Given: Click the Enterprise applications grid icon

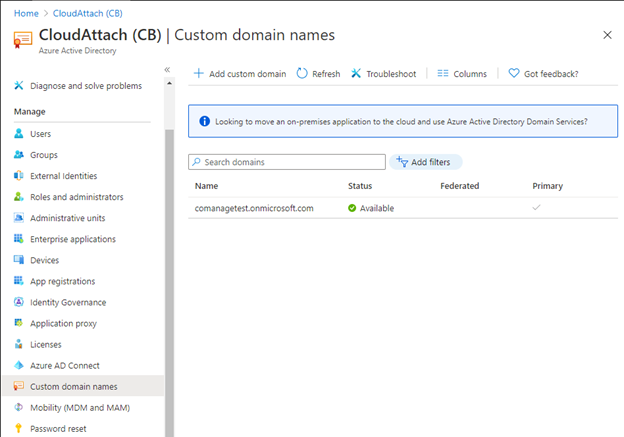Looking at the screenshot, I should tap(19, 239).
